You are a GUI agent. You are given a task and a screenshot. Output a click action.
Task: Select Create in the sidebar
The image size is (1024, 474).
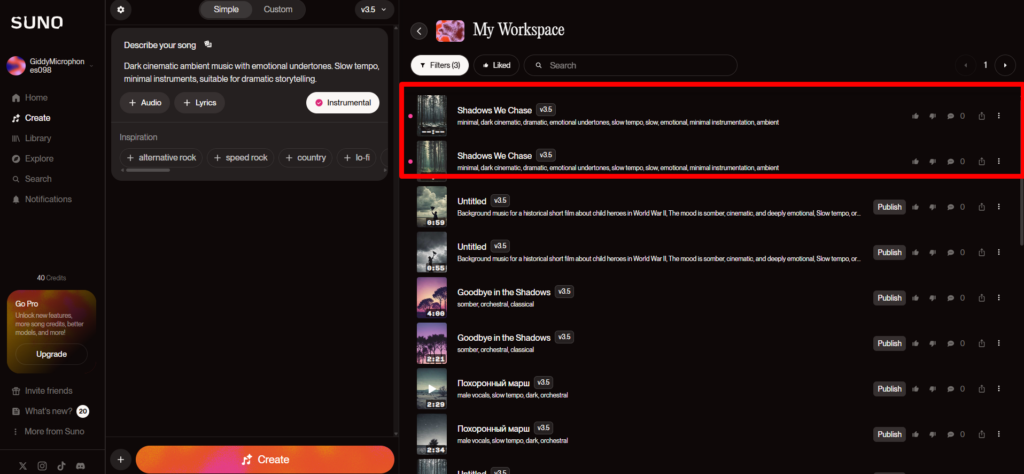pos(31,118)
